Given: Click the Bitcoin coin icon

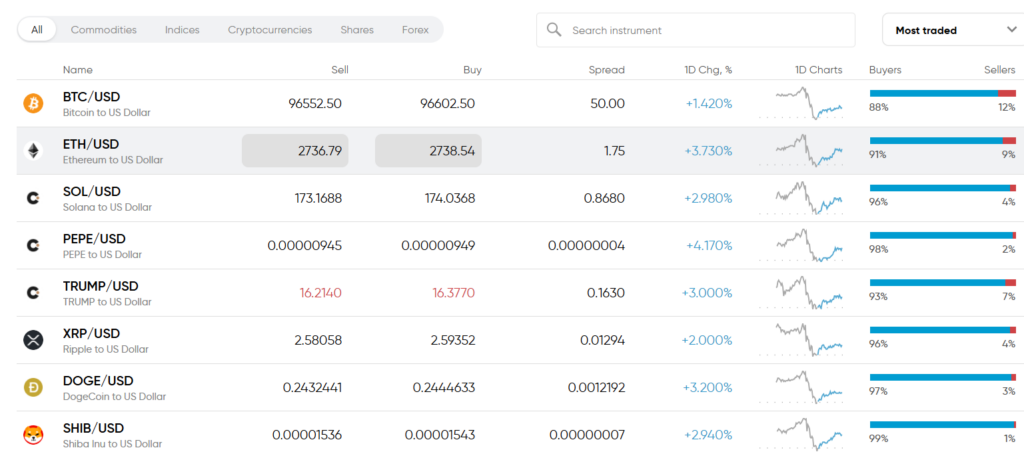Looking at the screenshot, I should pyautogui.click(x=33, y=104).
